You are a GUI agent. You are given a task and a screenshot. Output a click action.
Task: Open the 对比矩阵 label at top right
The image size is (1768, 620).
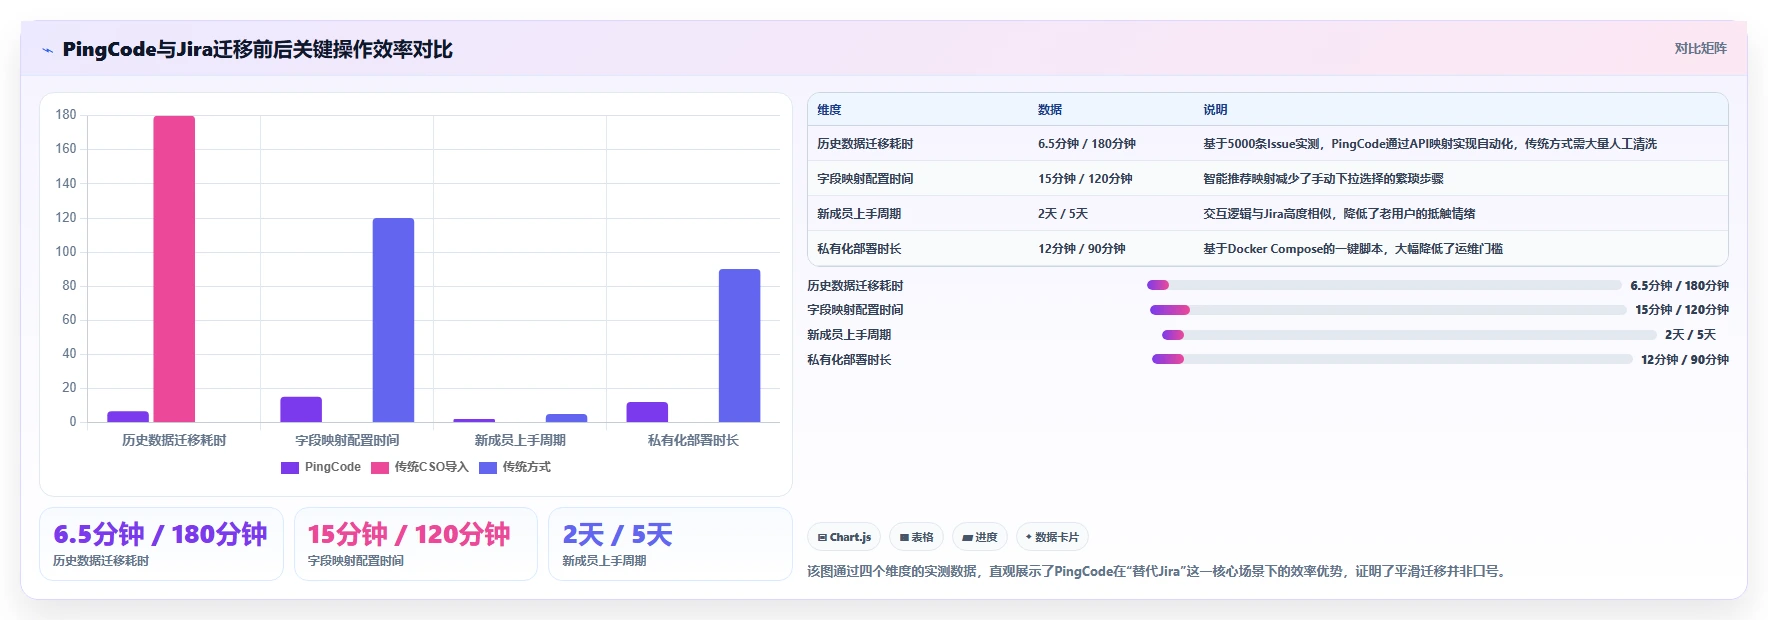pos(1700,48)
